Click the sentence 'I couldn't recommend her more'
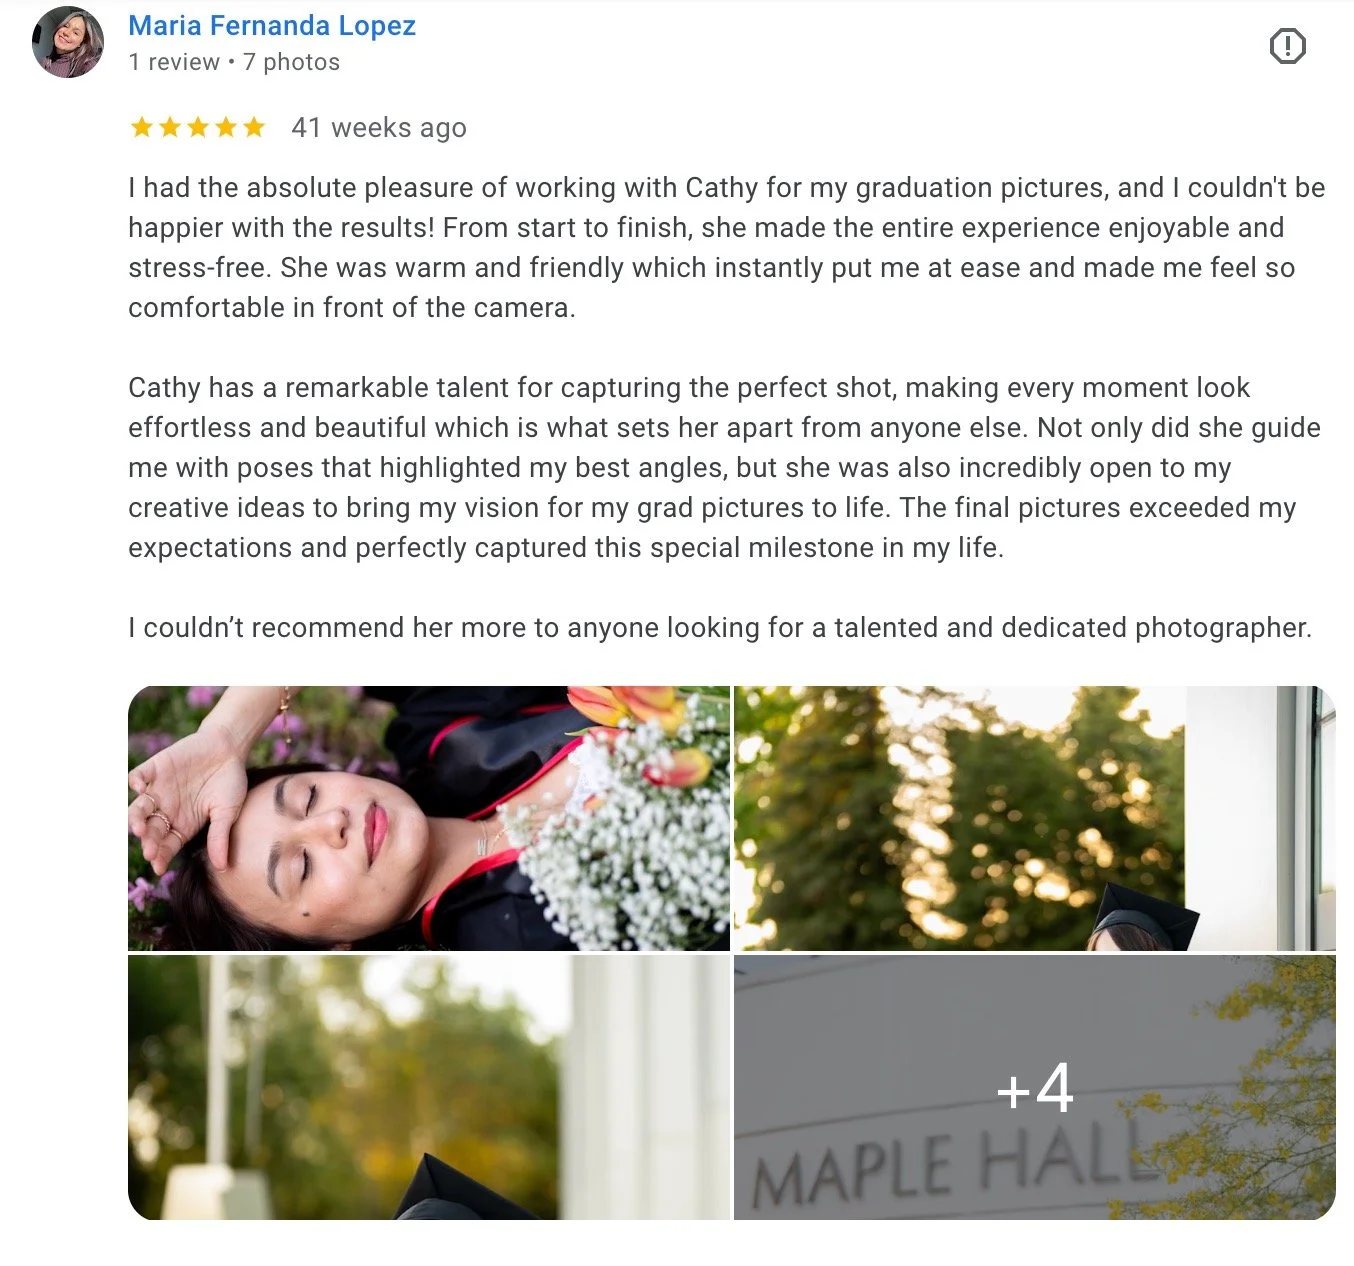The width and height of the screenshot is (1354, 1266). [720, 627]
